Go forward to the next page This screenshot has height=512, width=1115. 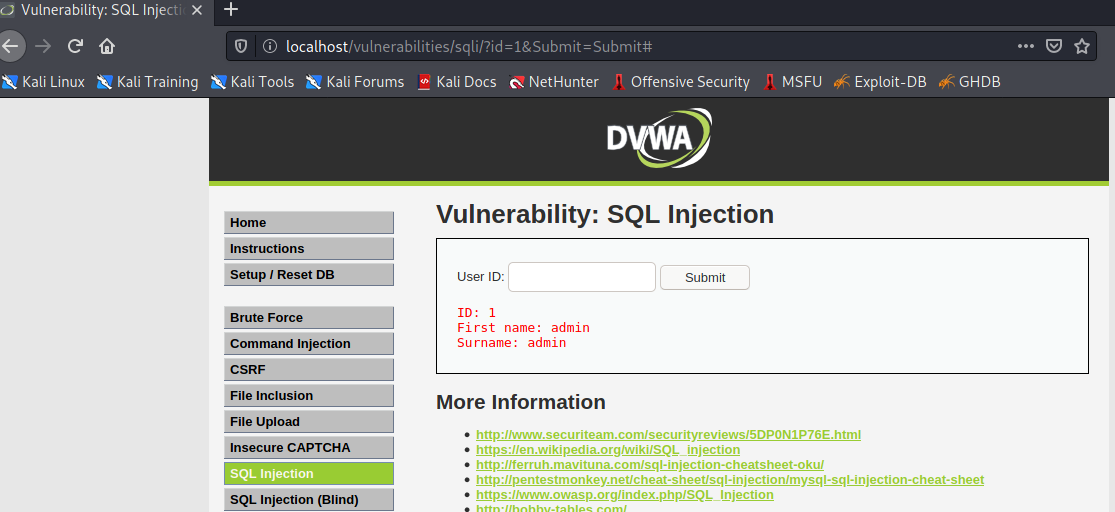pos(43,46)
